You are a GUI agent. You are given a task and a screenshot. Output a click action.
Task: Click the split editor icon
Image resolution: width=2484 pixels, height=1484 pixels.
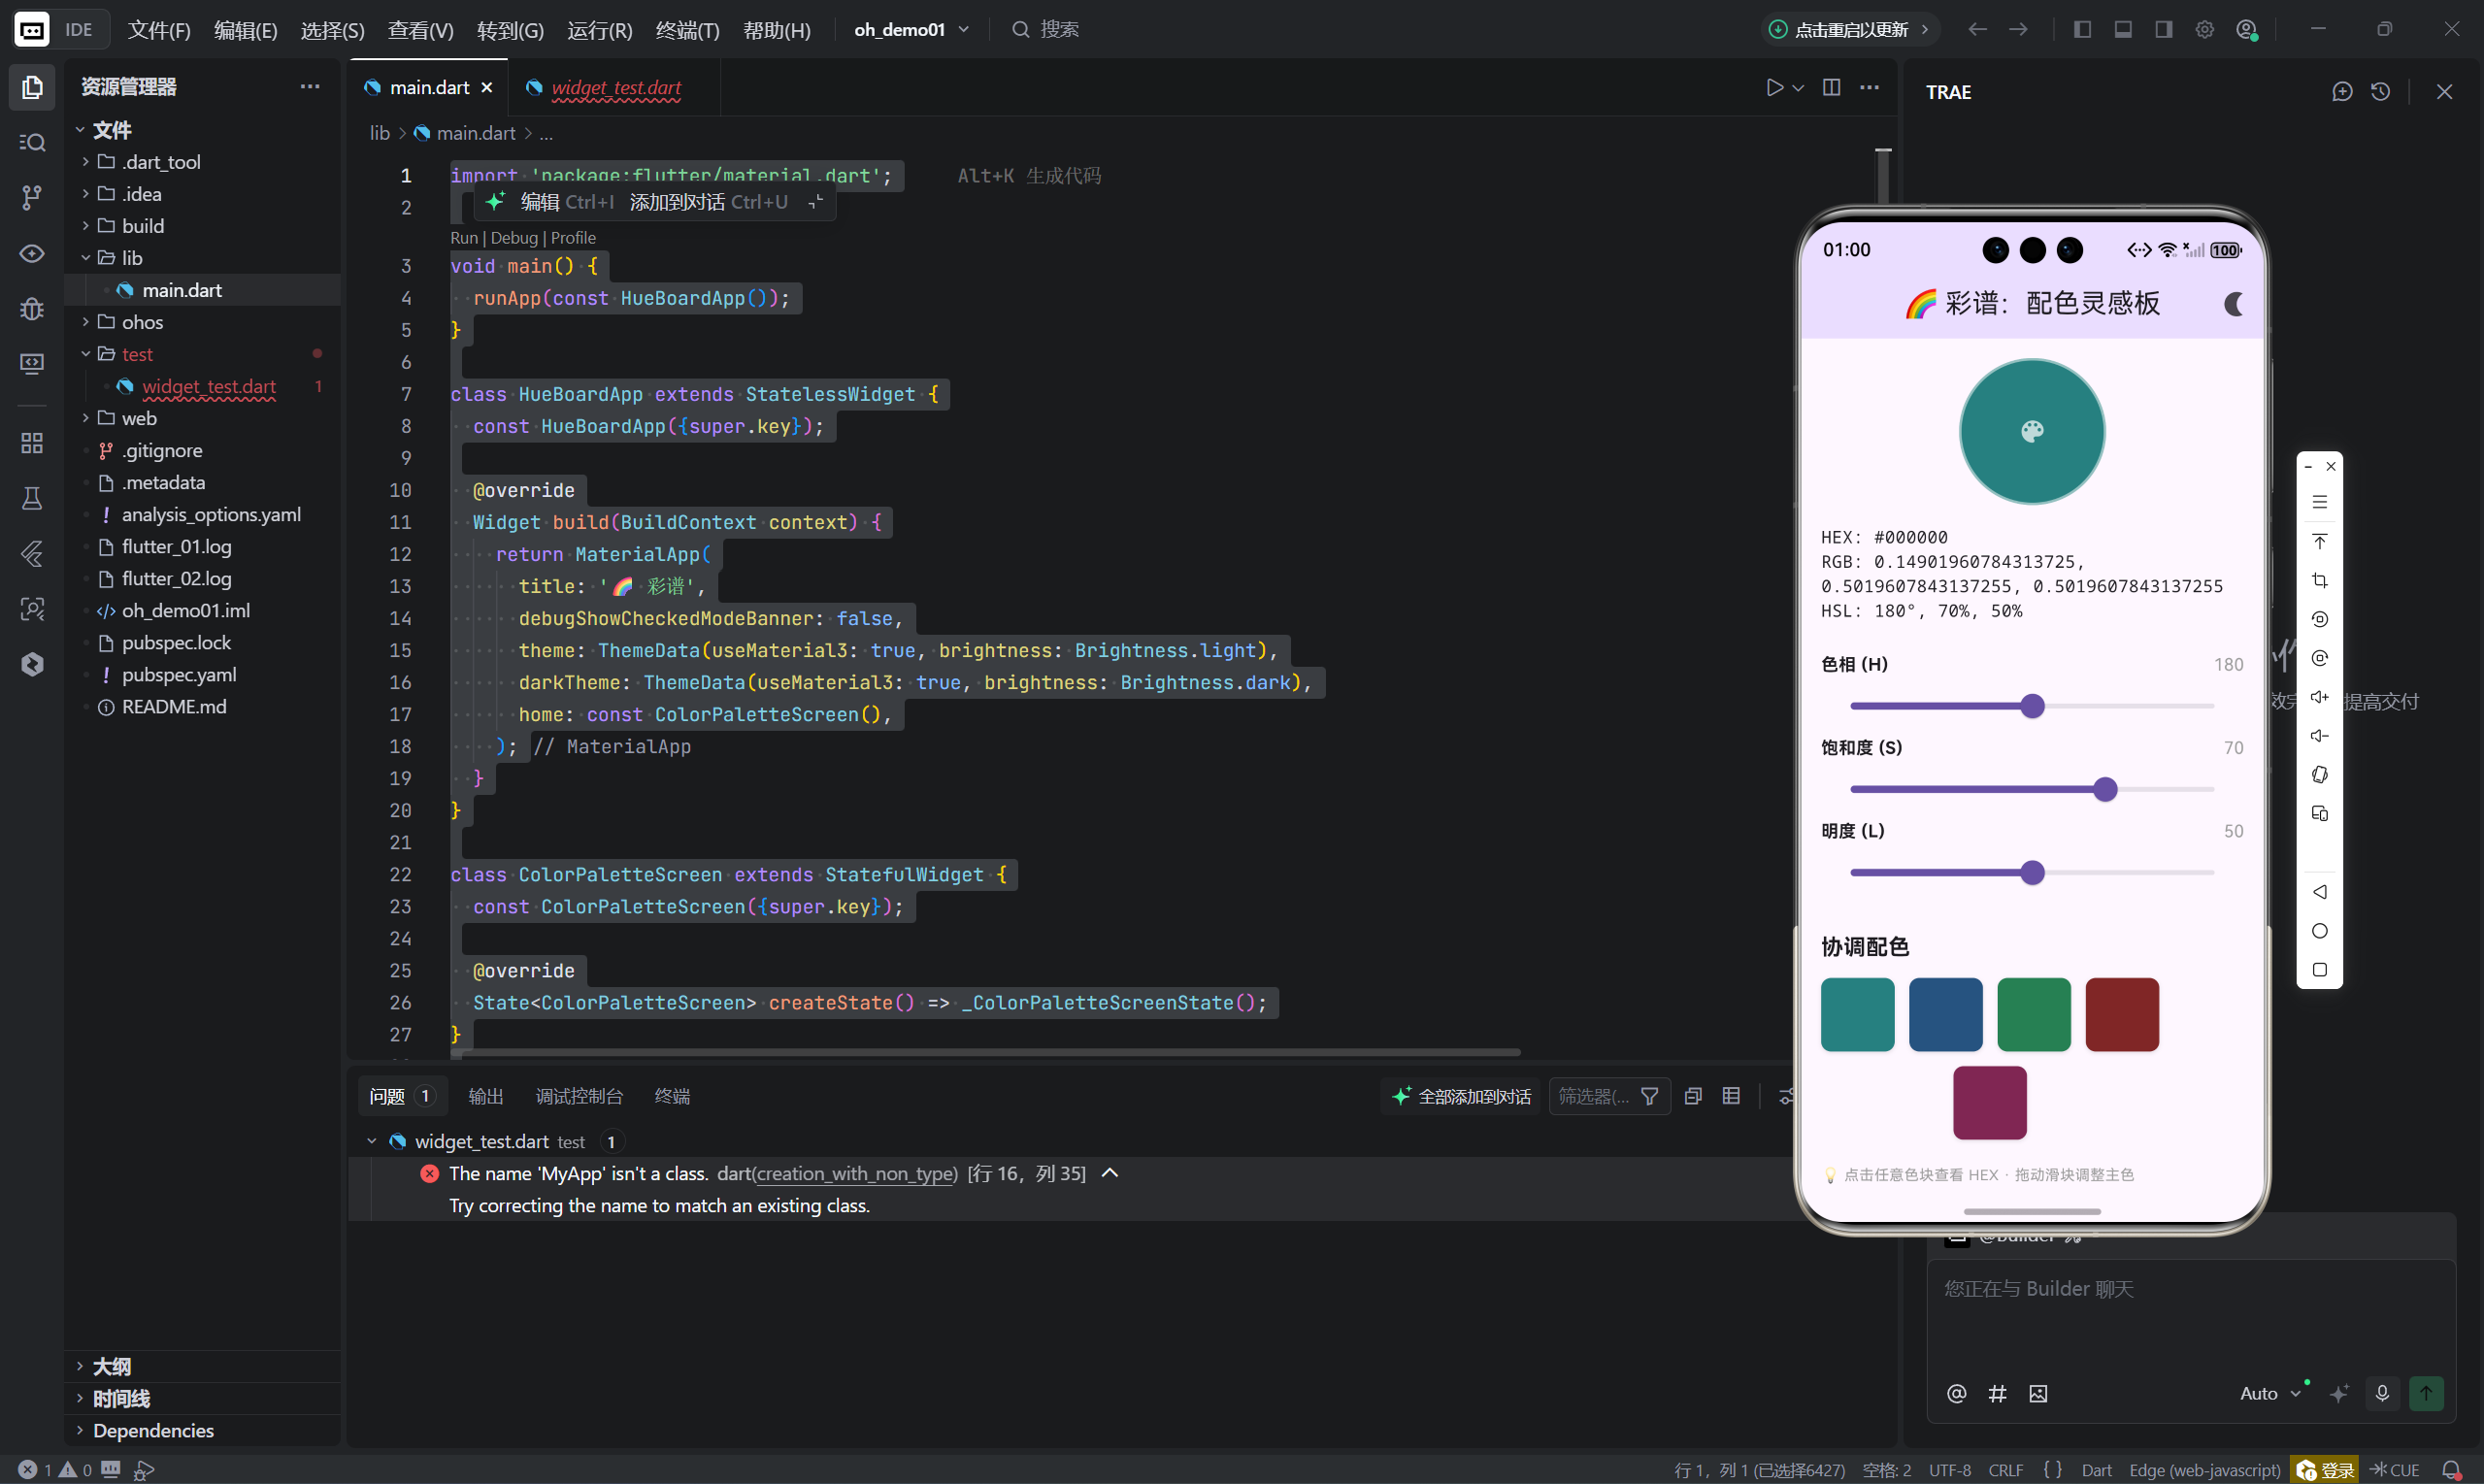tap(1831, 88)
